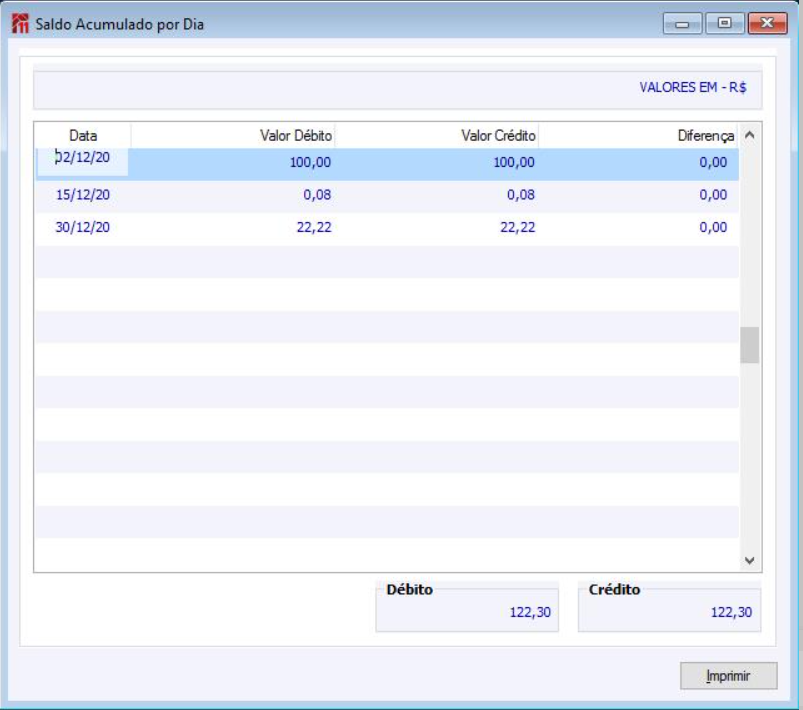
Task: Click the Imprimir button
Action: pos(728,676)
